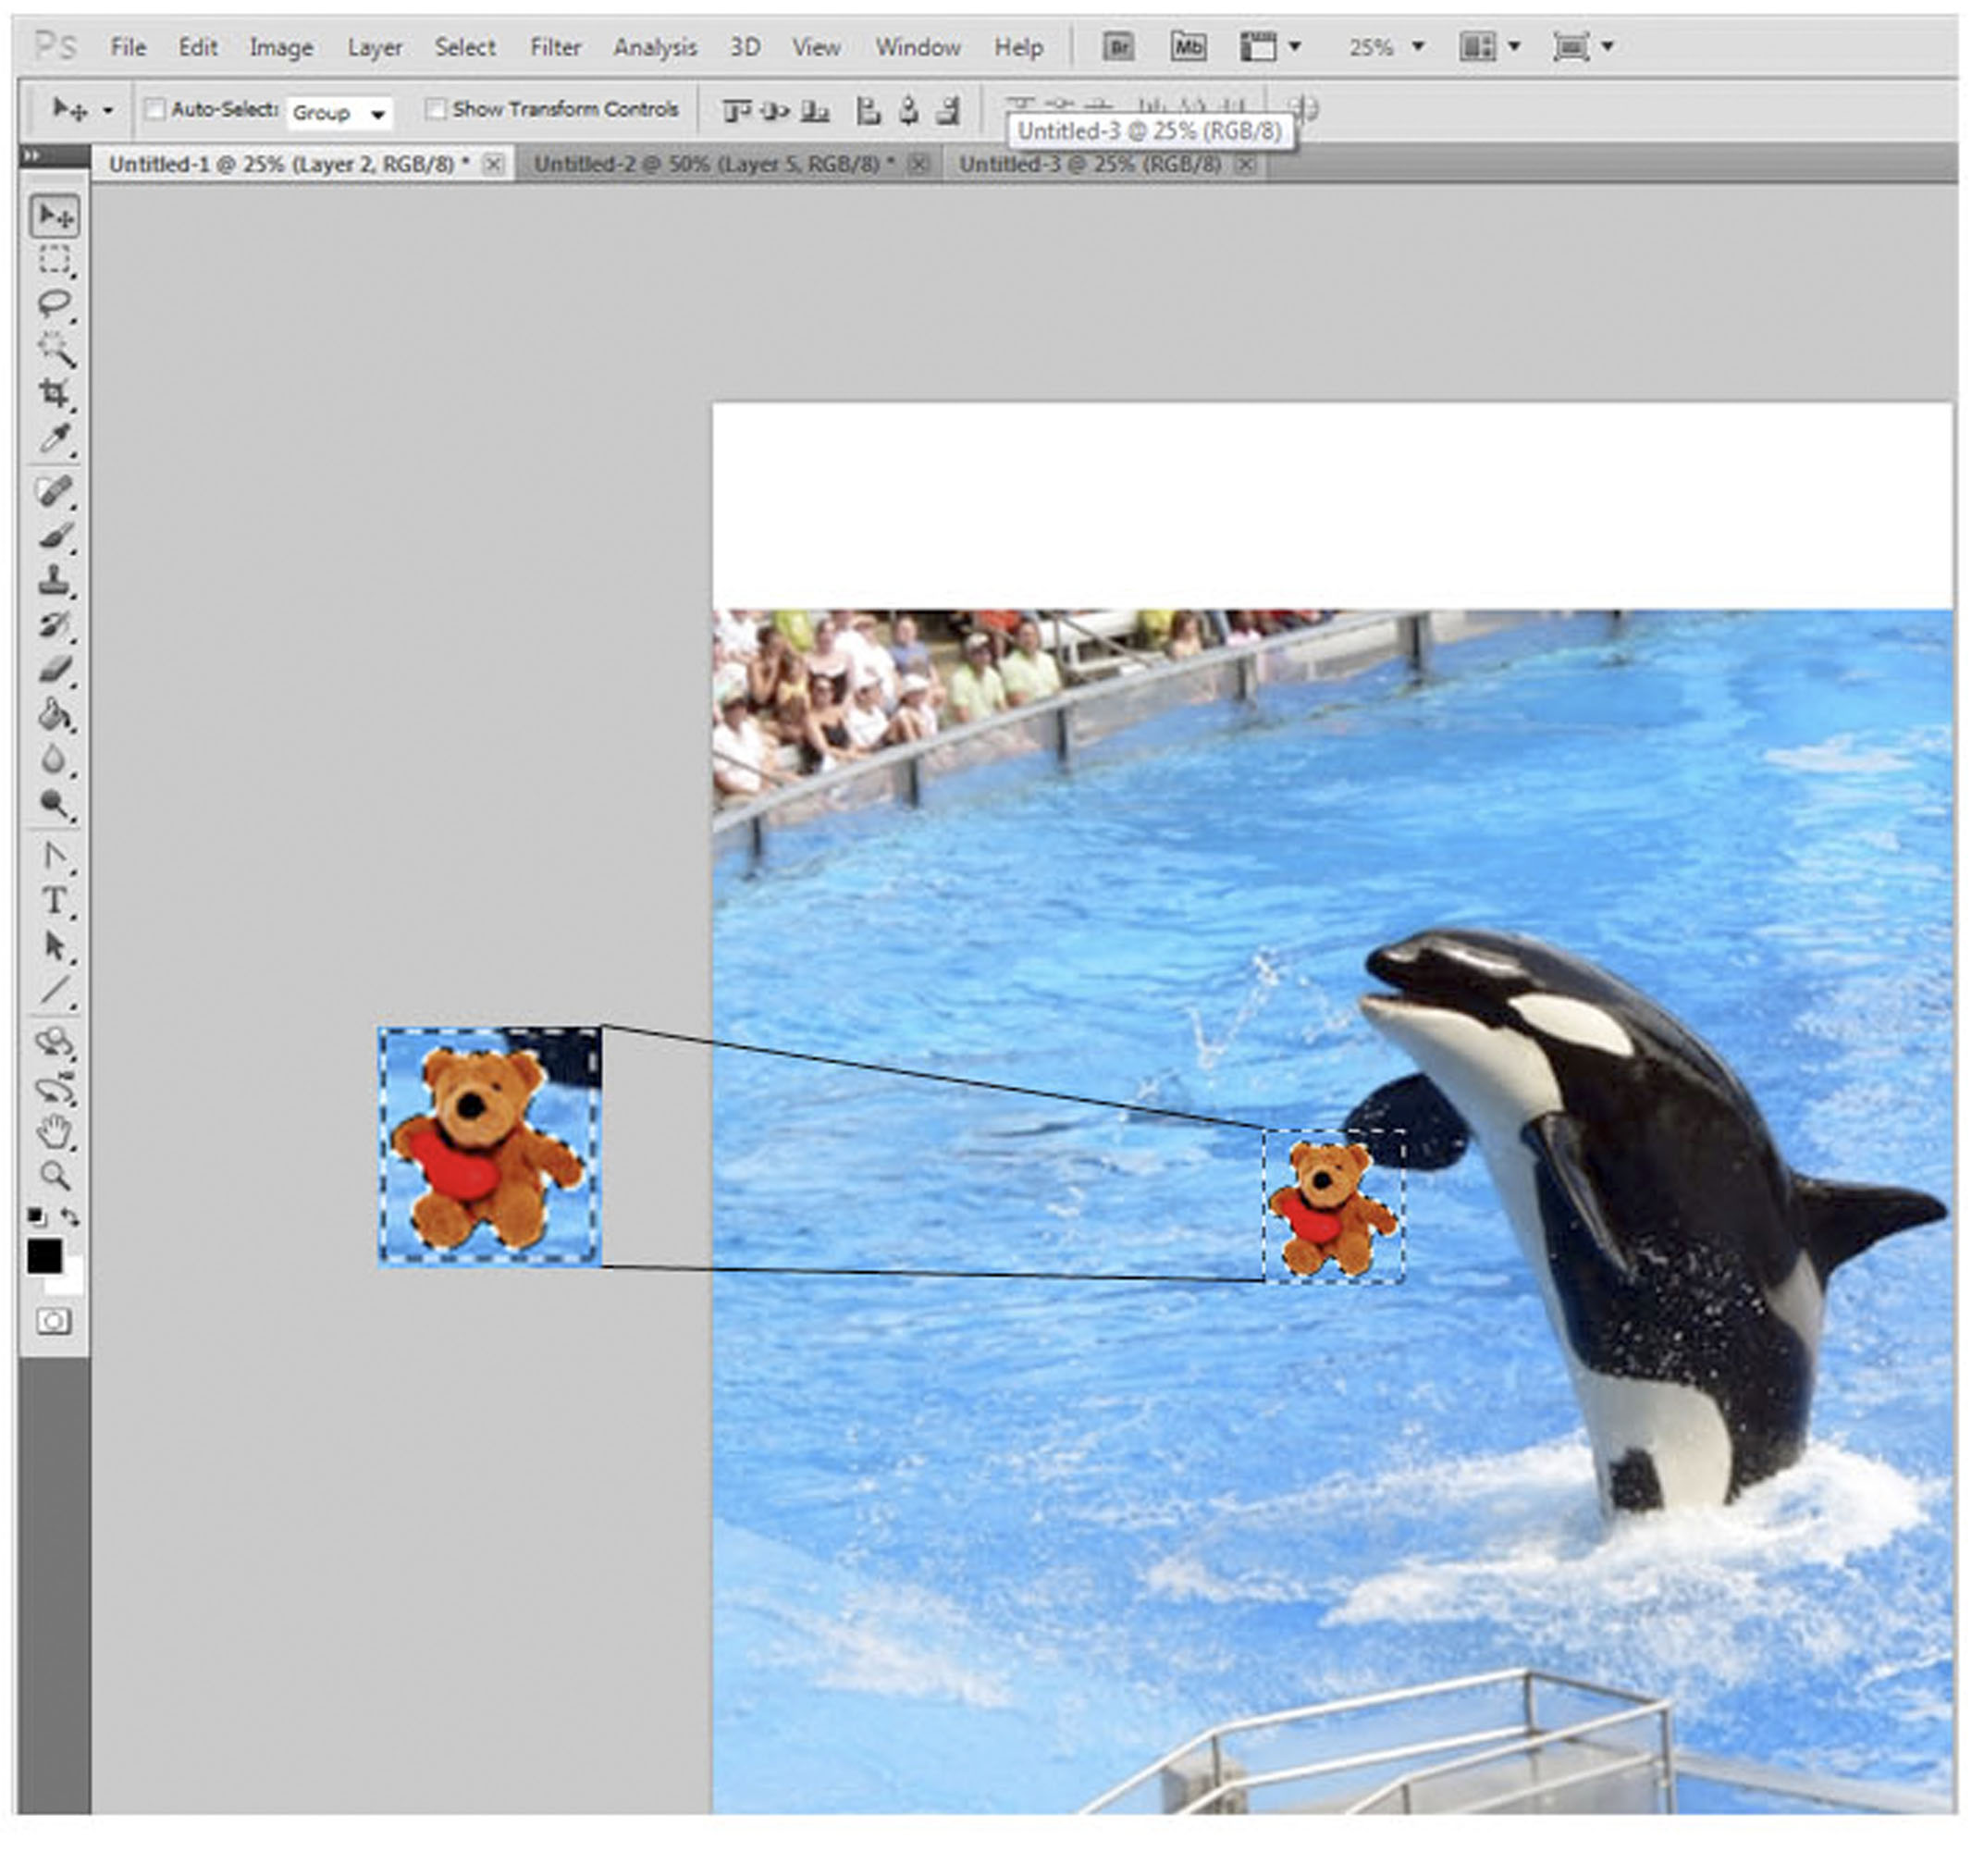Align right edges of layers
This screenshot has width=1984, height=1876.
tap(948, 110)
